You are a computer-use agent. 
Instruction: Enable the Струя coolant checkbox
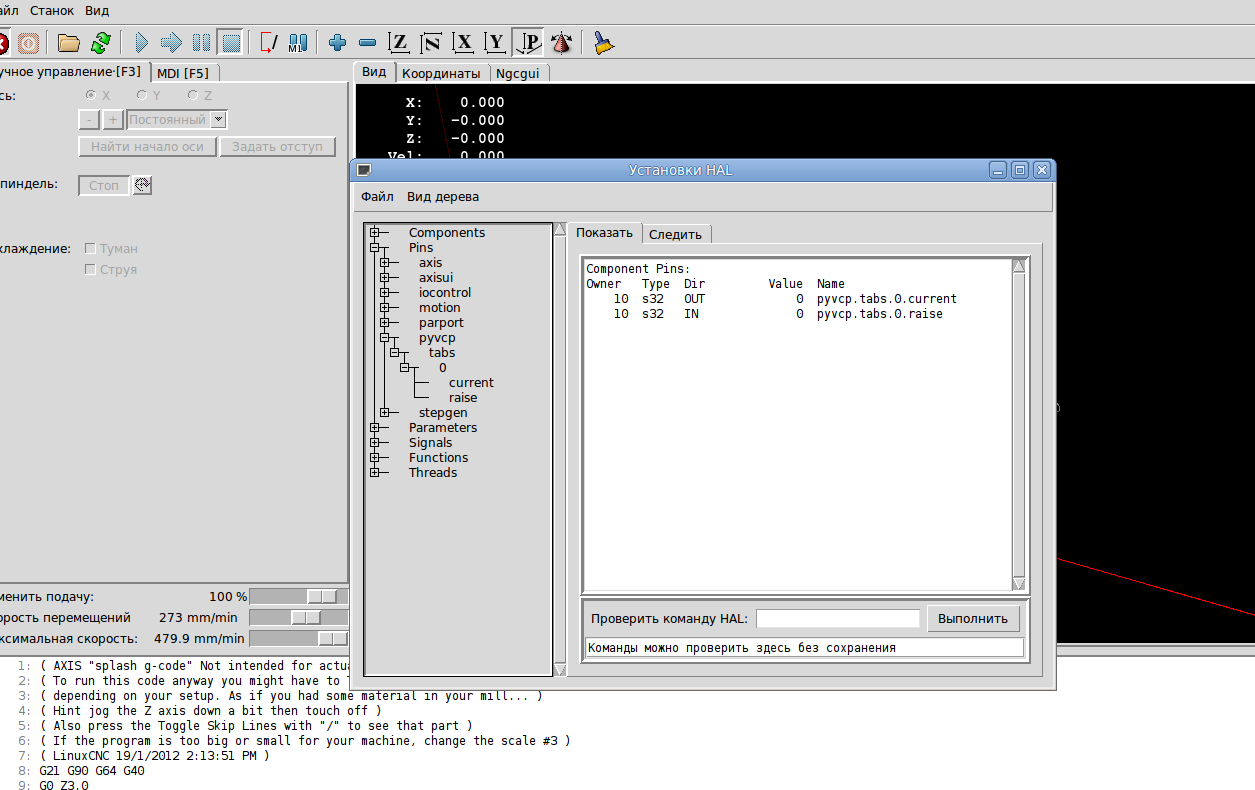pyautogui.click(x=91, y=269)
